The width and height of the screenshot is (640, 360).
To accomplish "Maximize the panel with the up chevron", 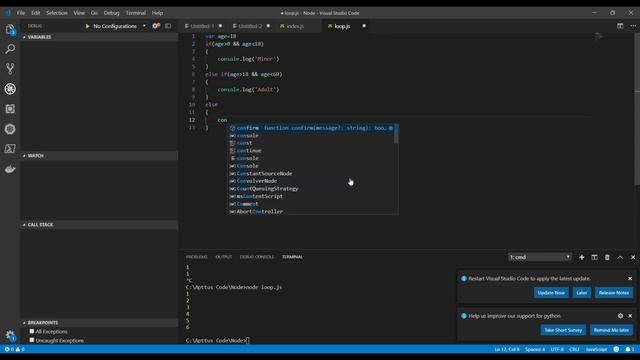I will (620, 257).
